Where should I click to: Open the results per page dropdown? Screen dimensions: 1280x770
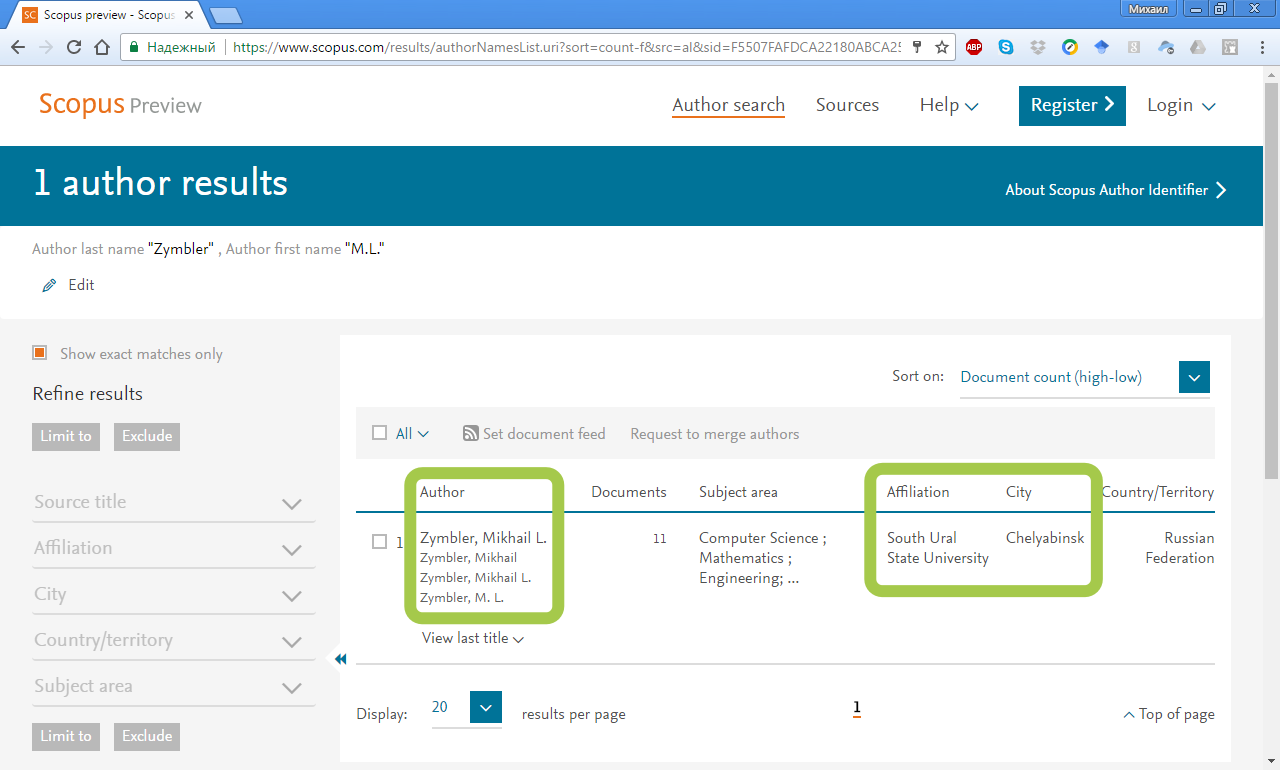[x=485, y=708]
